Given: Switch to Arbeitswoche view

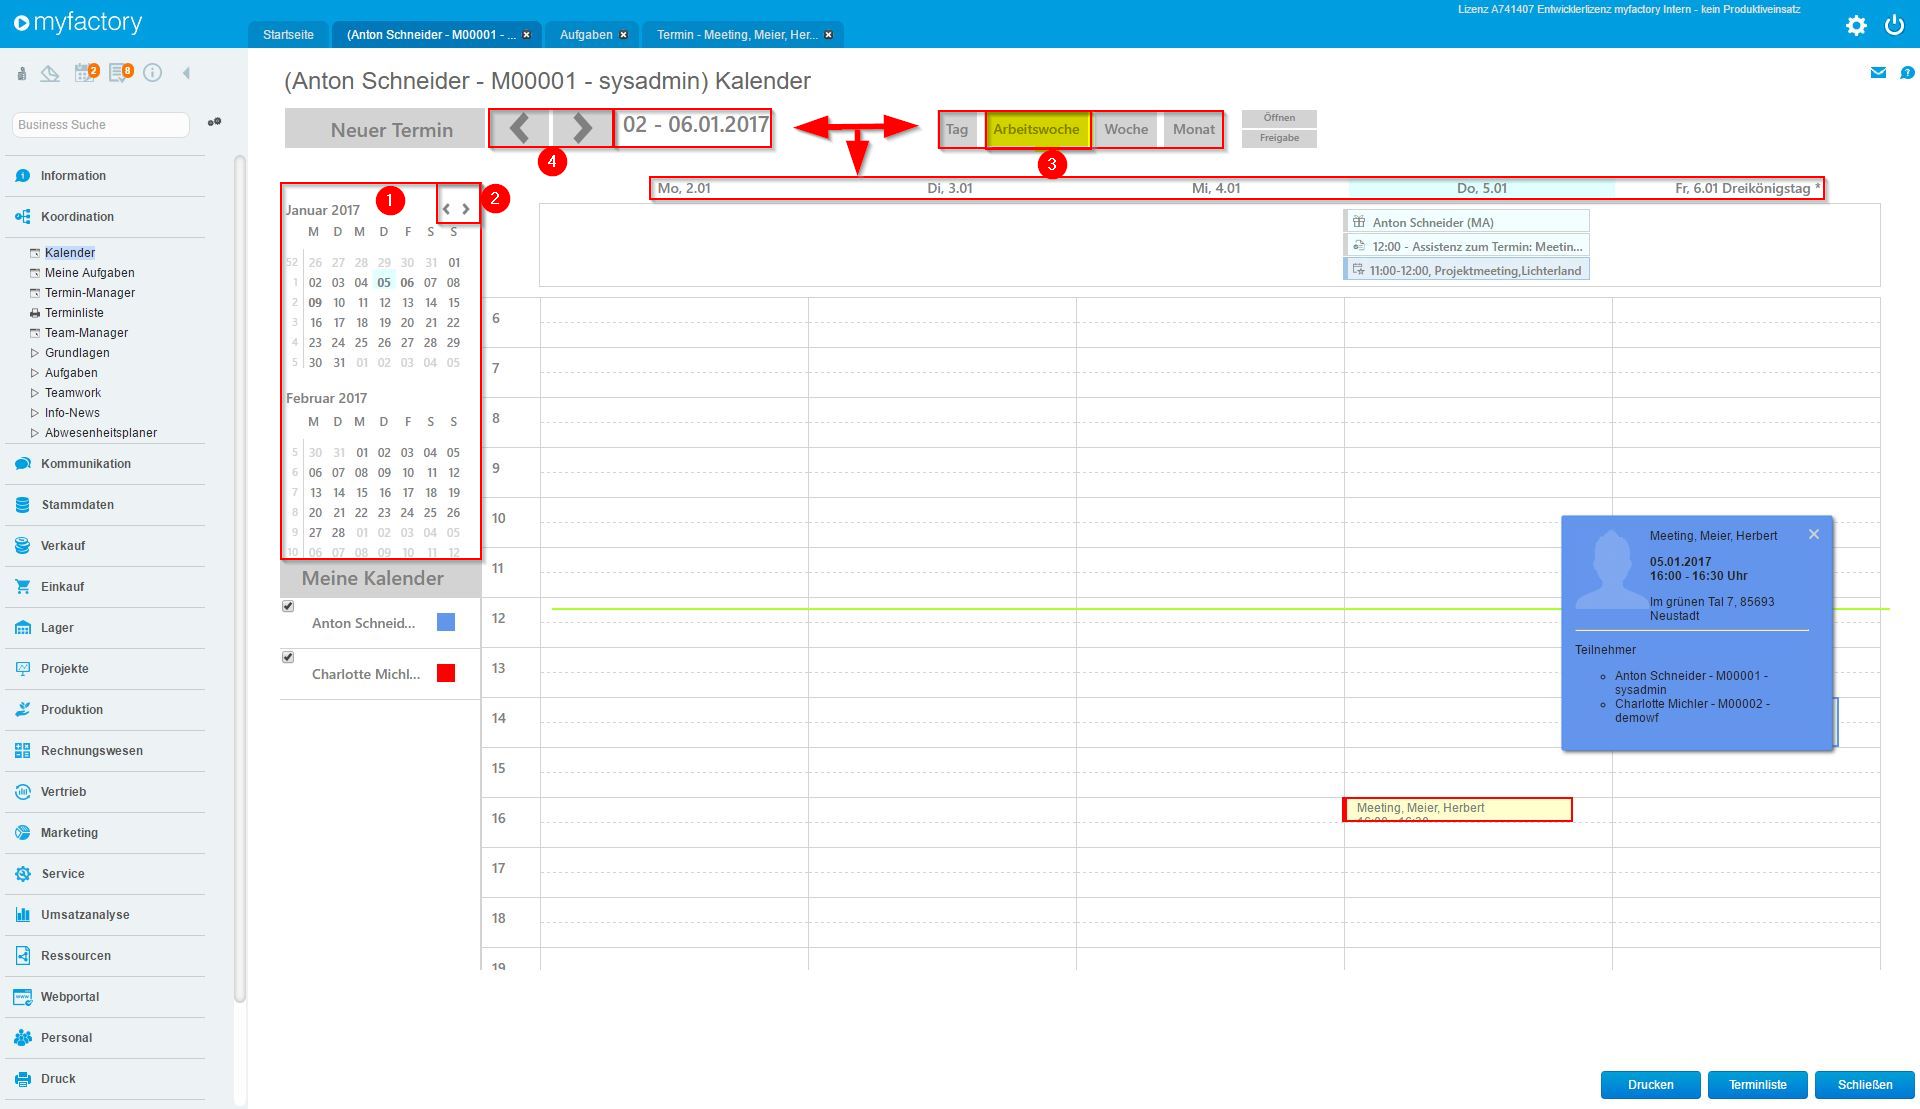Looking at the screenshot, I should pos(1036,130).
